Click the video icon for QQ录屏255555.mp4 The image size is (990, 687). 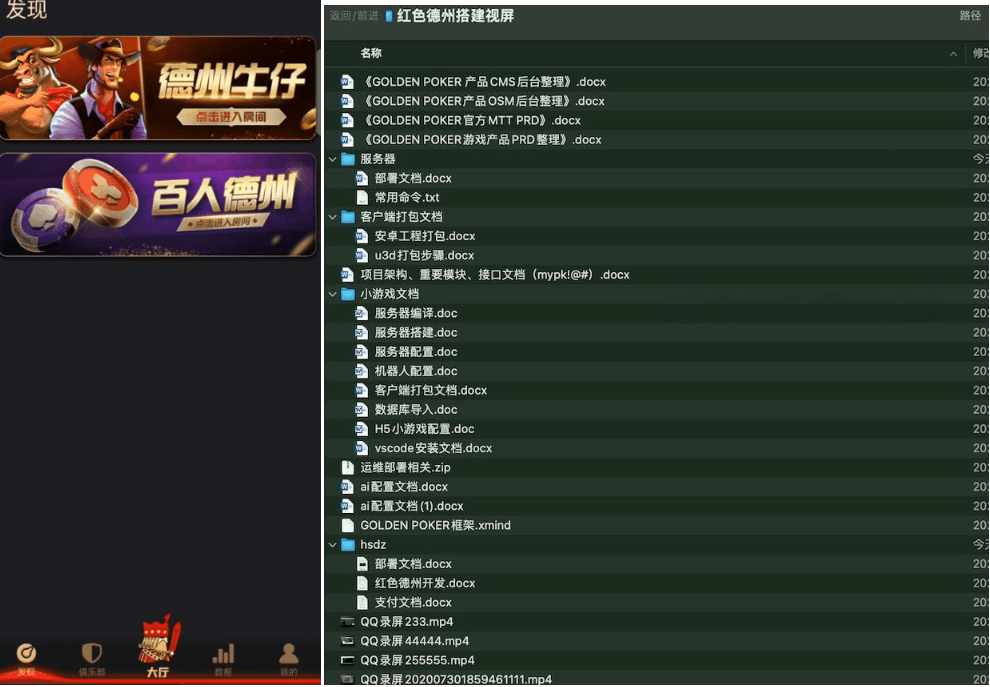347,660
